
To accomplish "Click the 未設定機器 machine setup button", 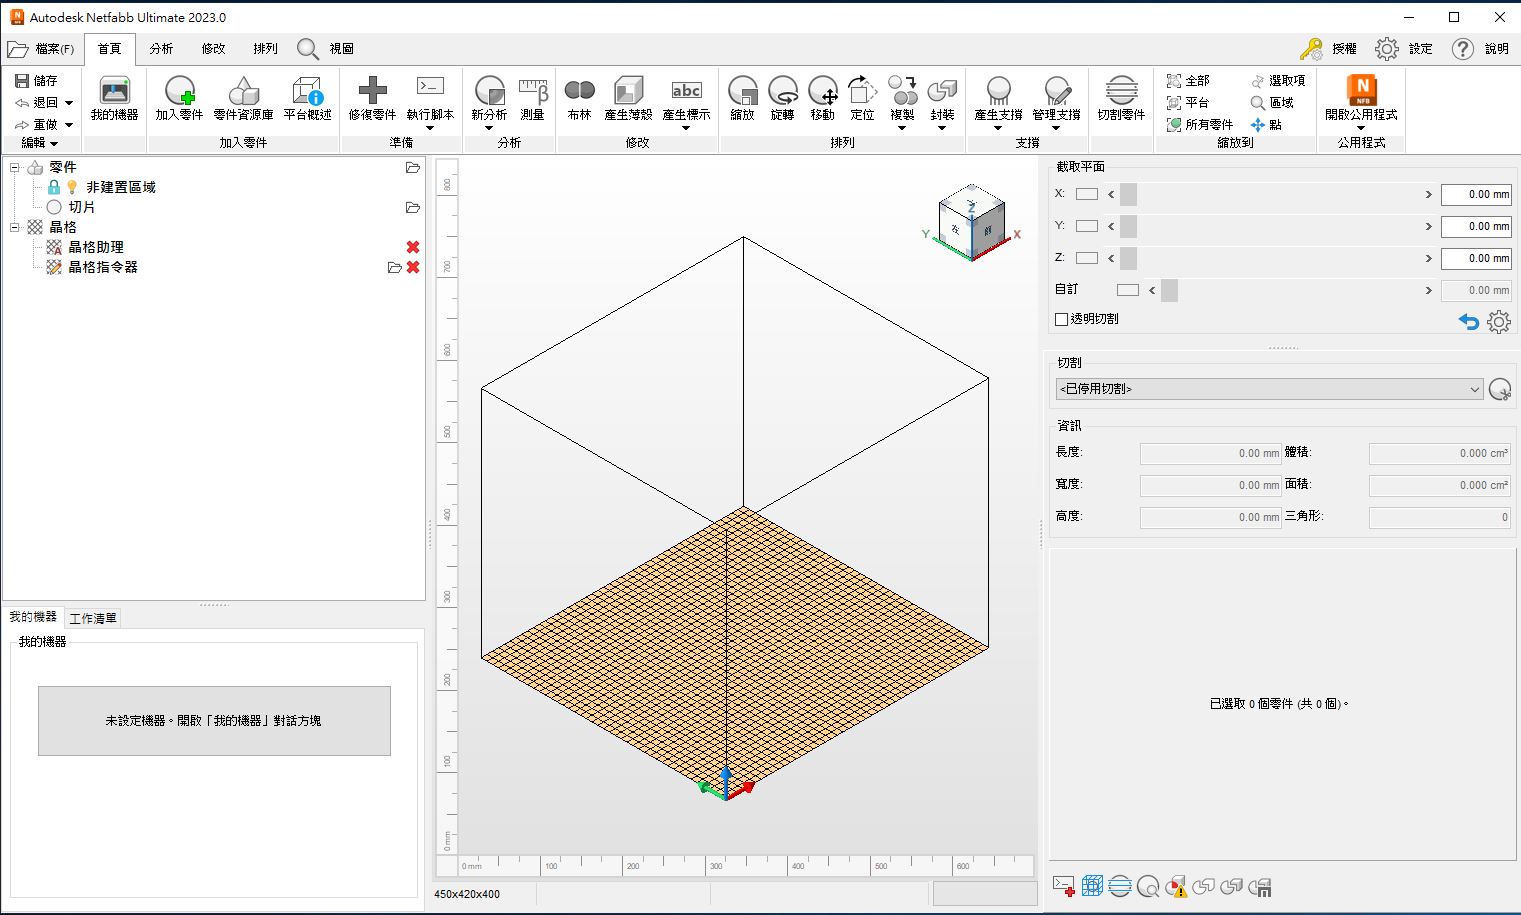I will 214,720.
